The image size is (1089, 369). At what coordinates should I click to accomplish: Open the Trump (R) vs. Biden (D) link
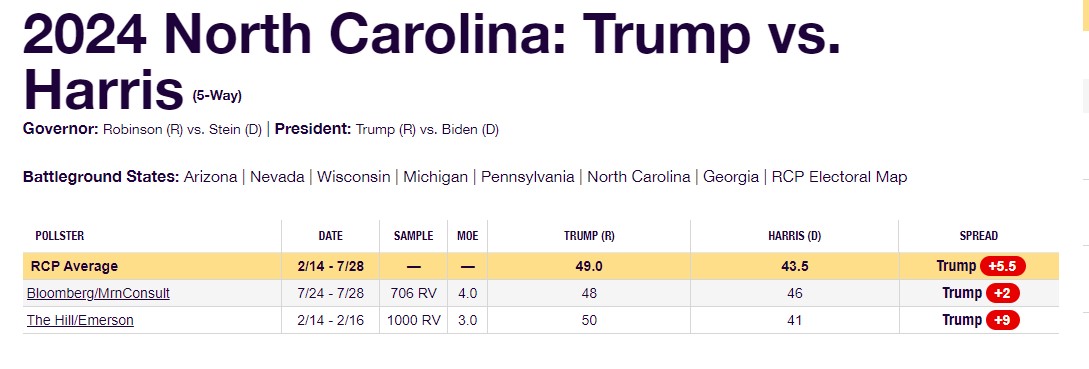(x=427, y=129)
